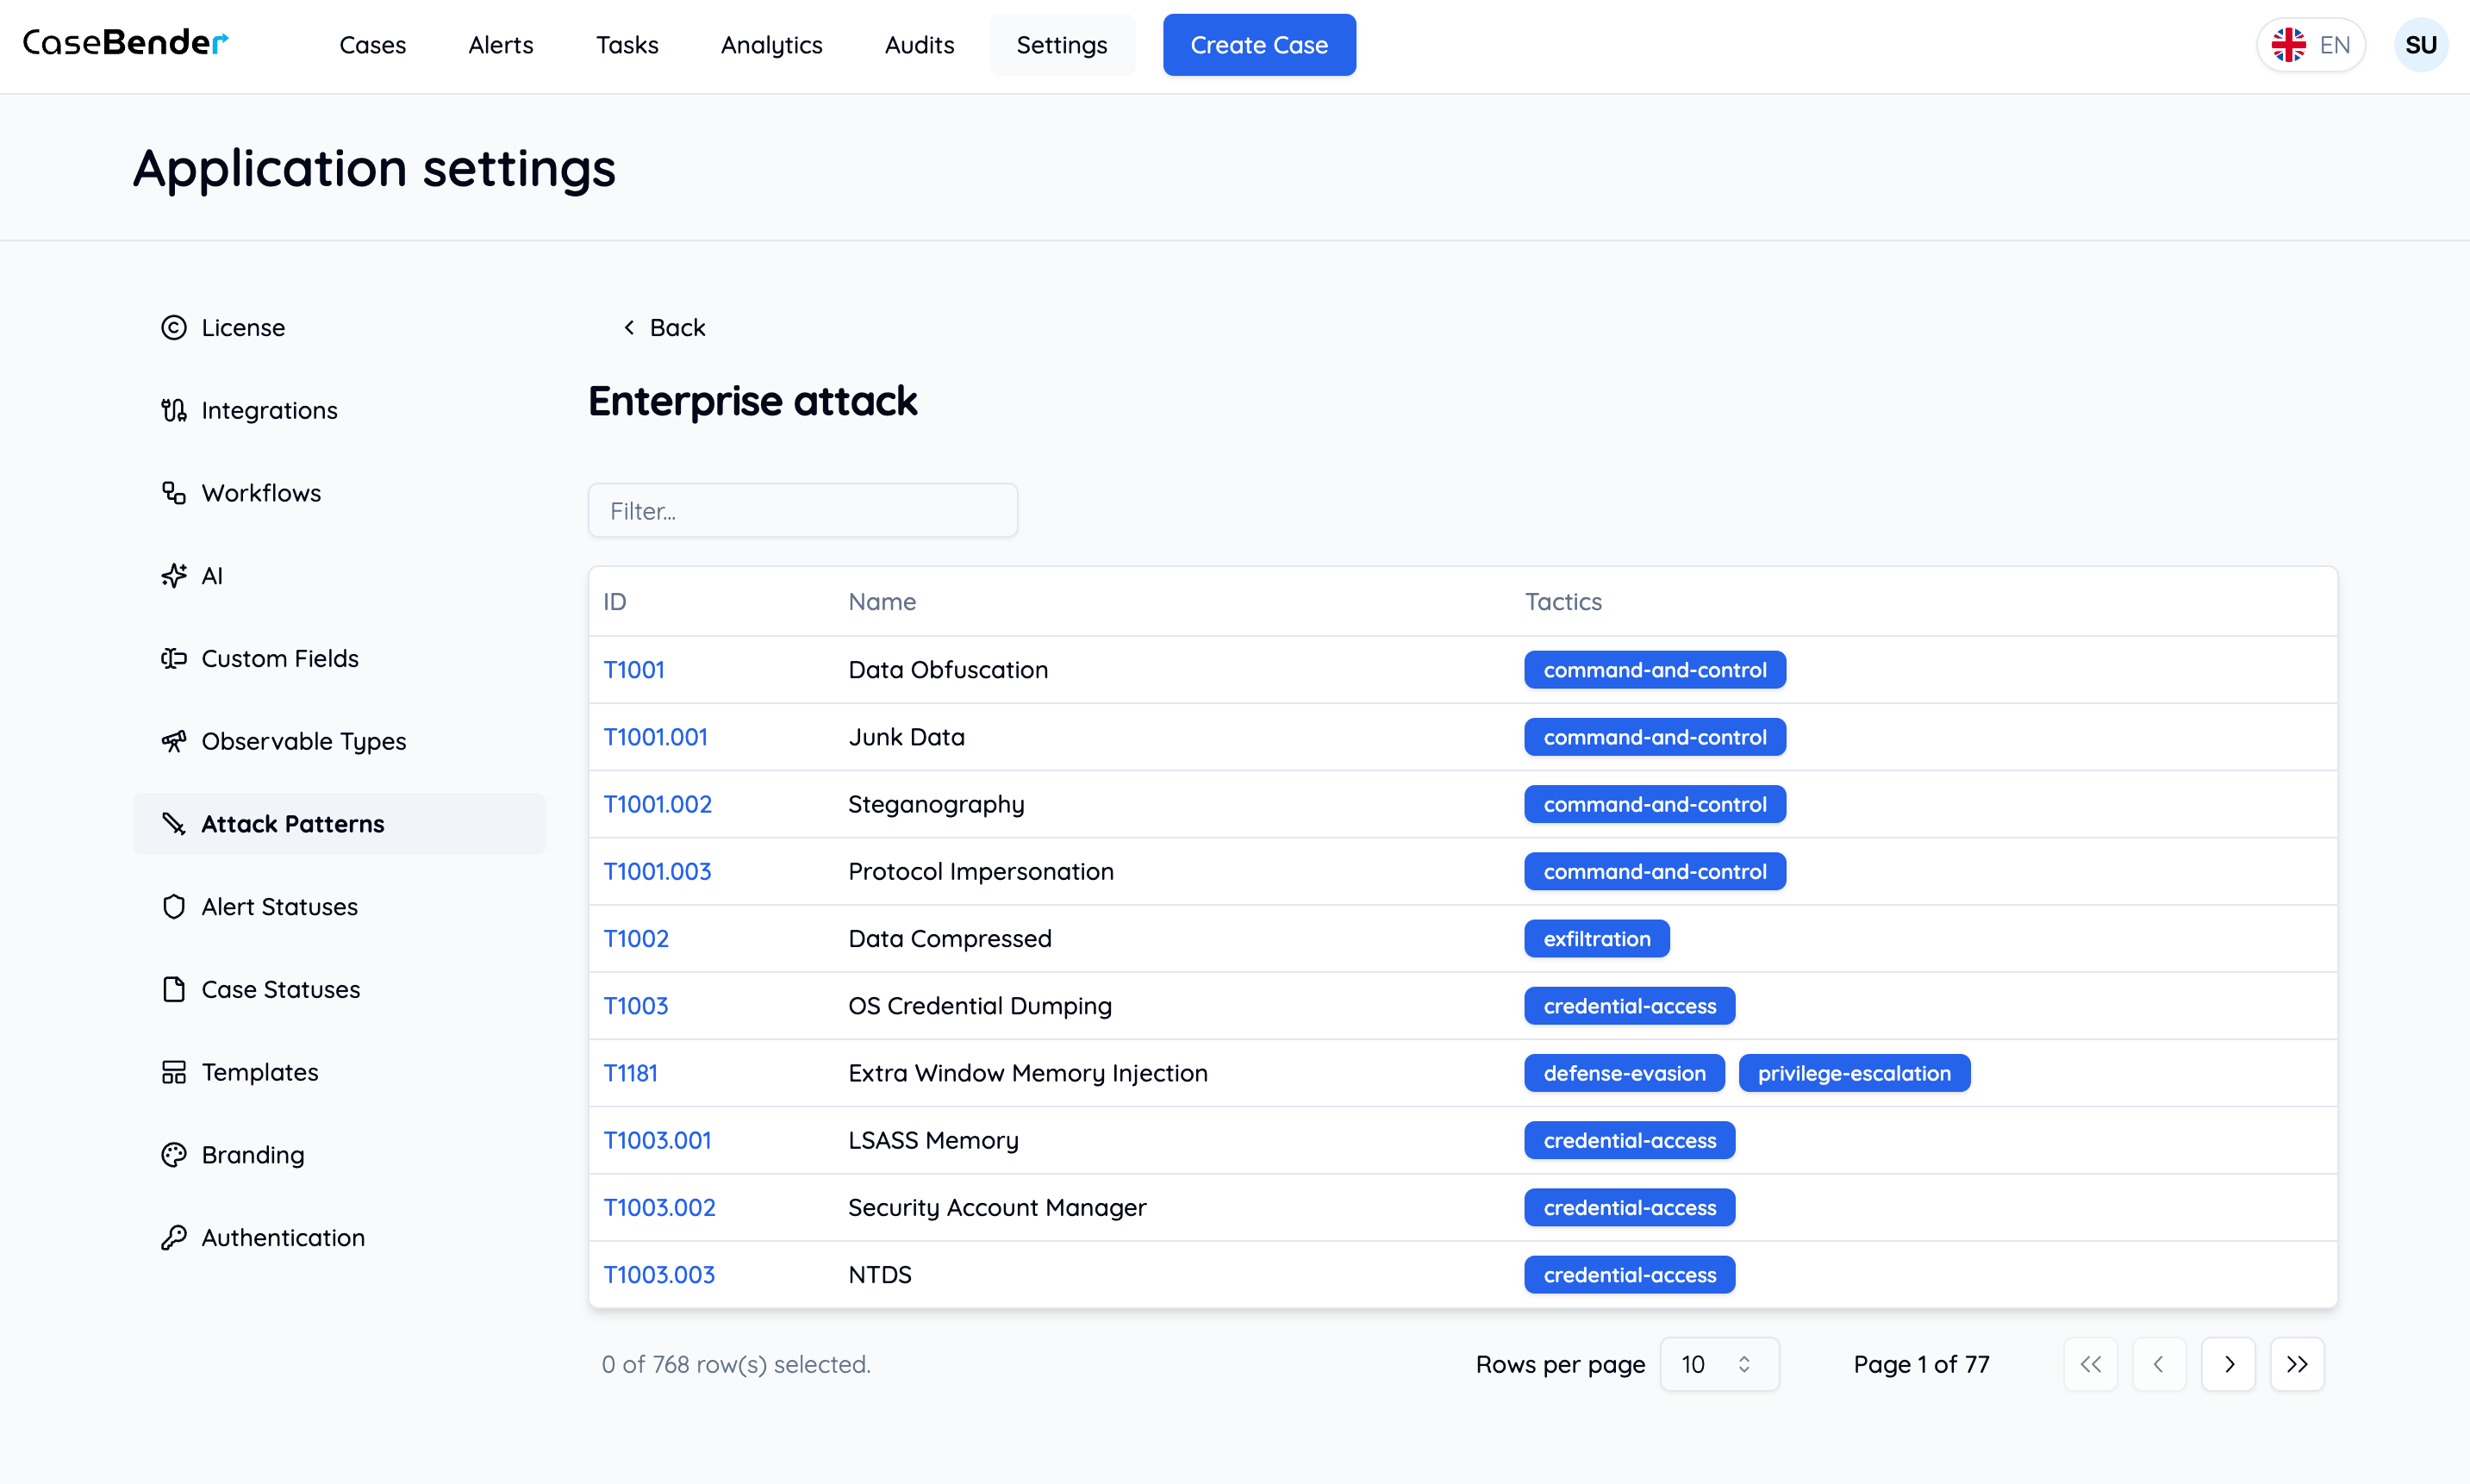The width and height of the screenshot is (2470, 1484).
Task: Go Back from Enterprise attack
Action: pos(664,328)
